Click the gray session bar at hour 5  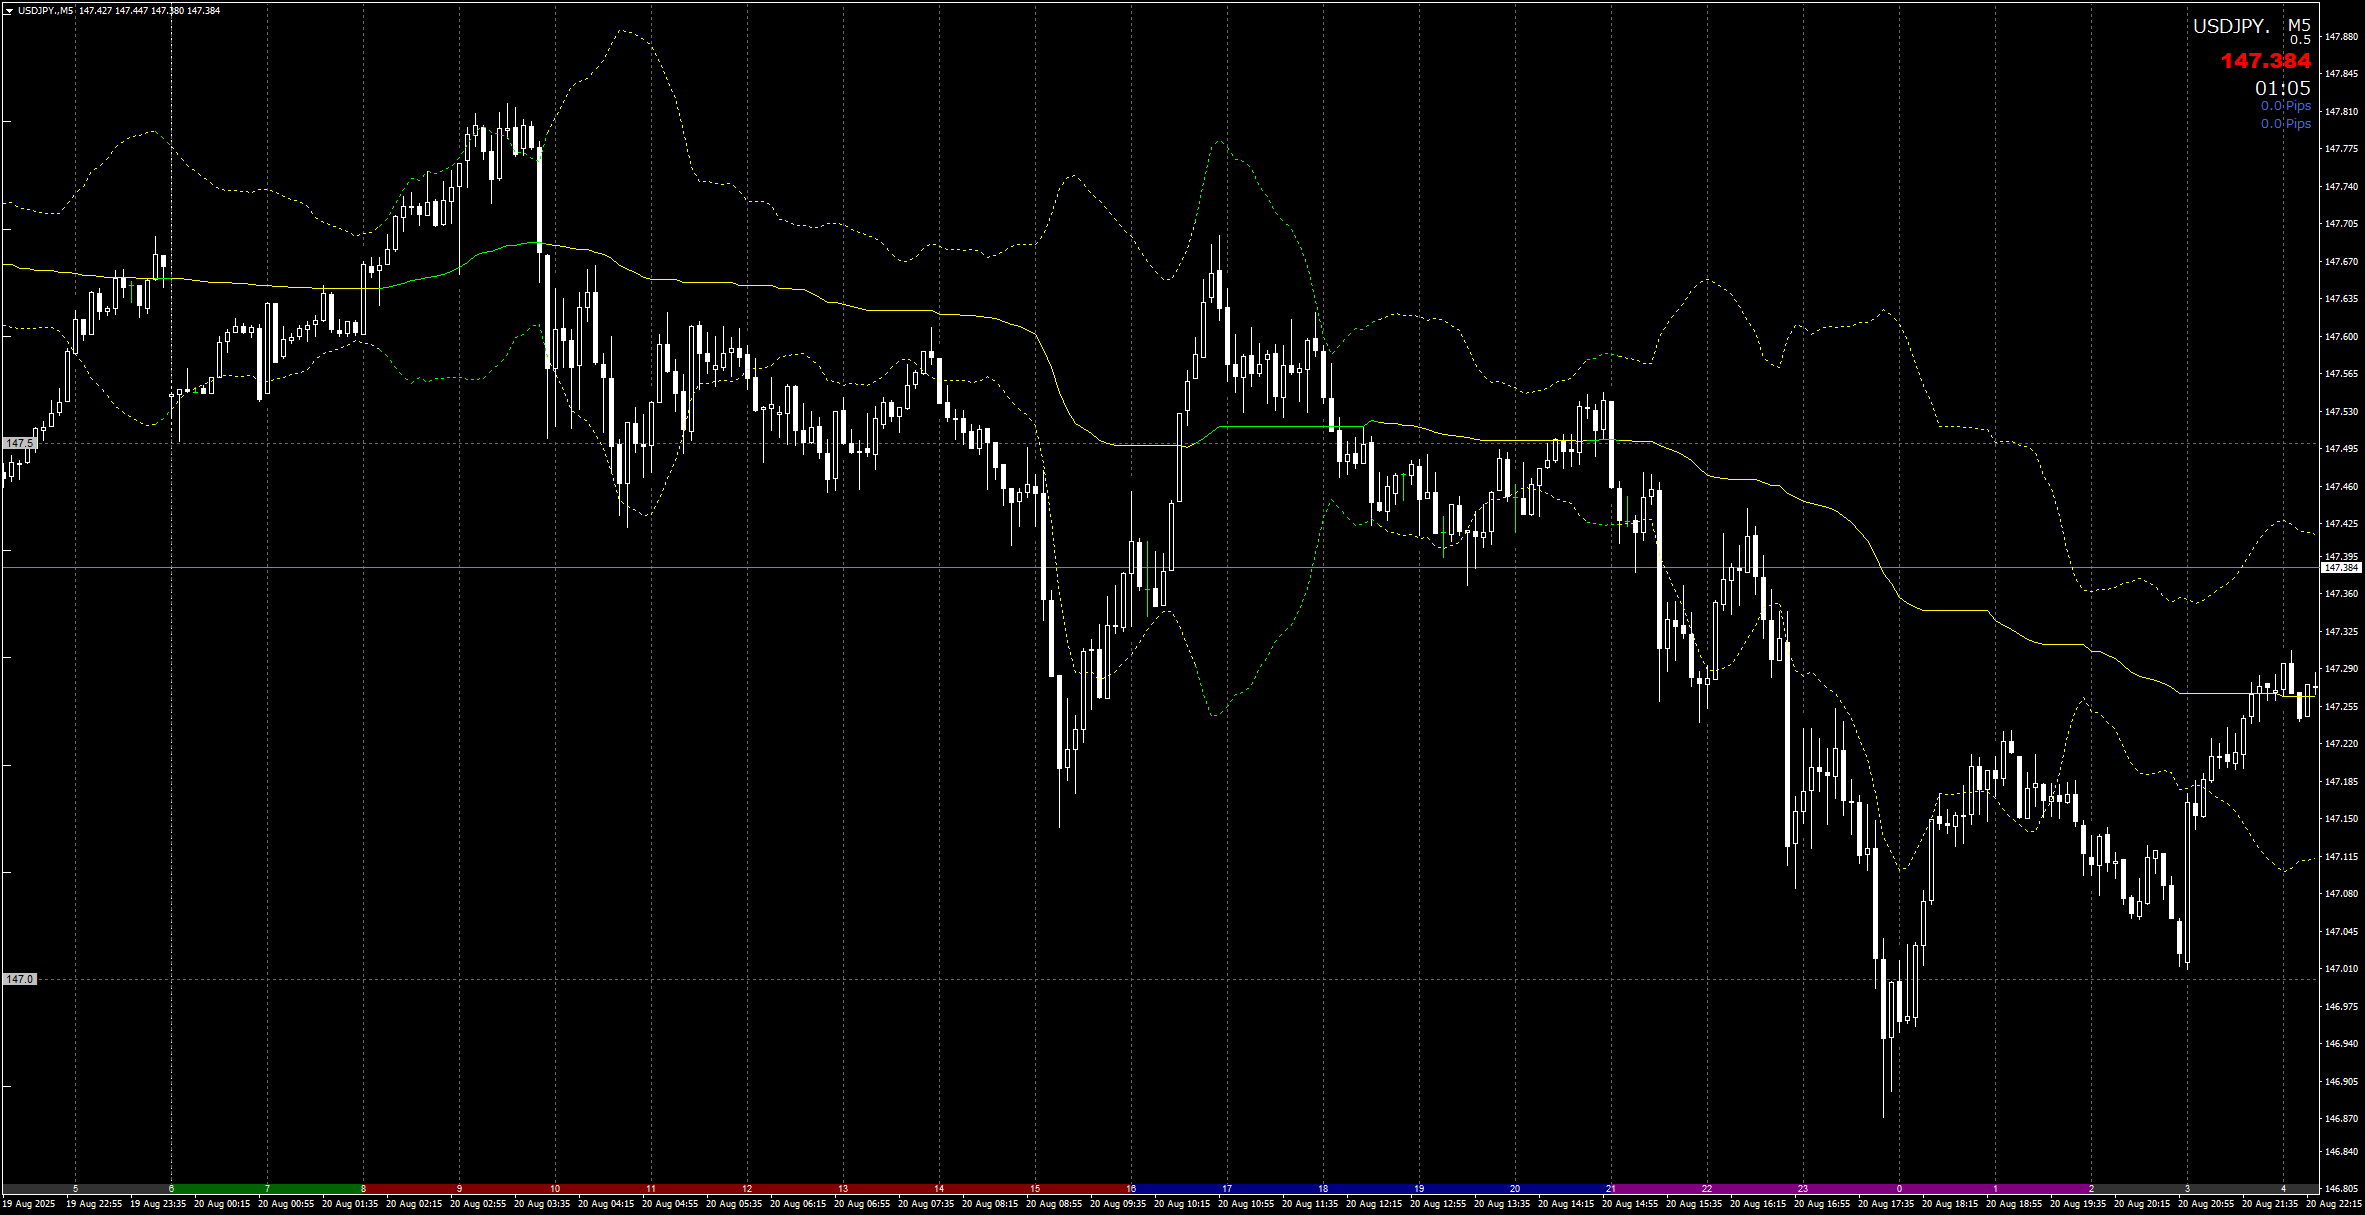point(75,1189)
